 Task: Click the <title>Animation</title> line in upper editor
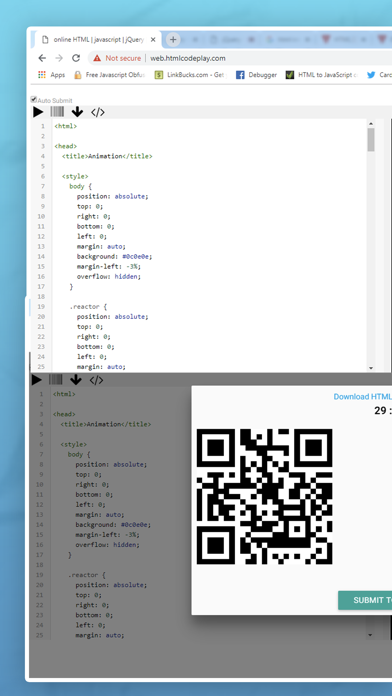(107, 156)
